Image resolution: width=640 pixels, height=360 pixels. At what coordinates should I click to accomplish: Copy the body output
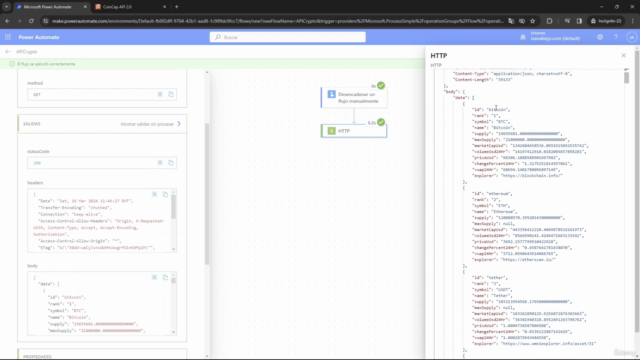pos(165,277)
